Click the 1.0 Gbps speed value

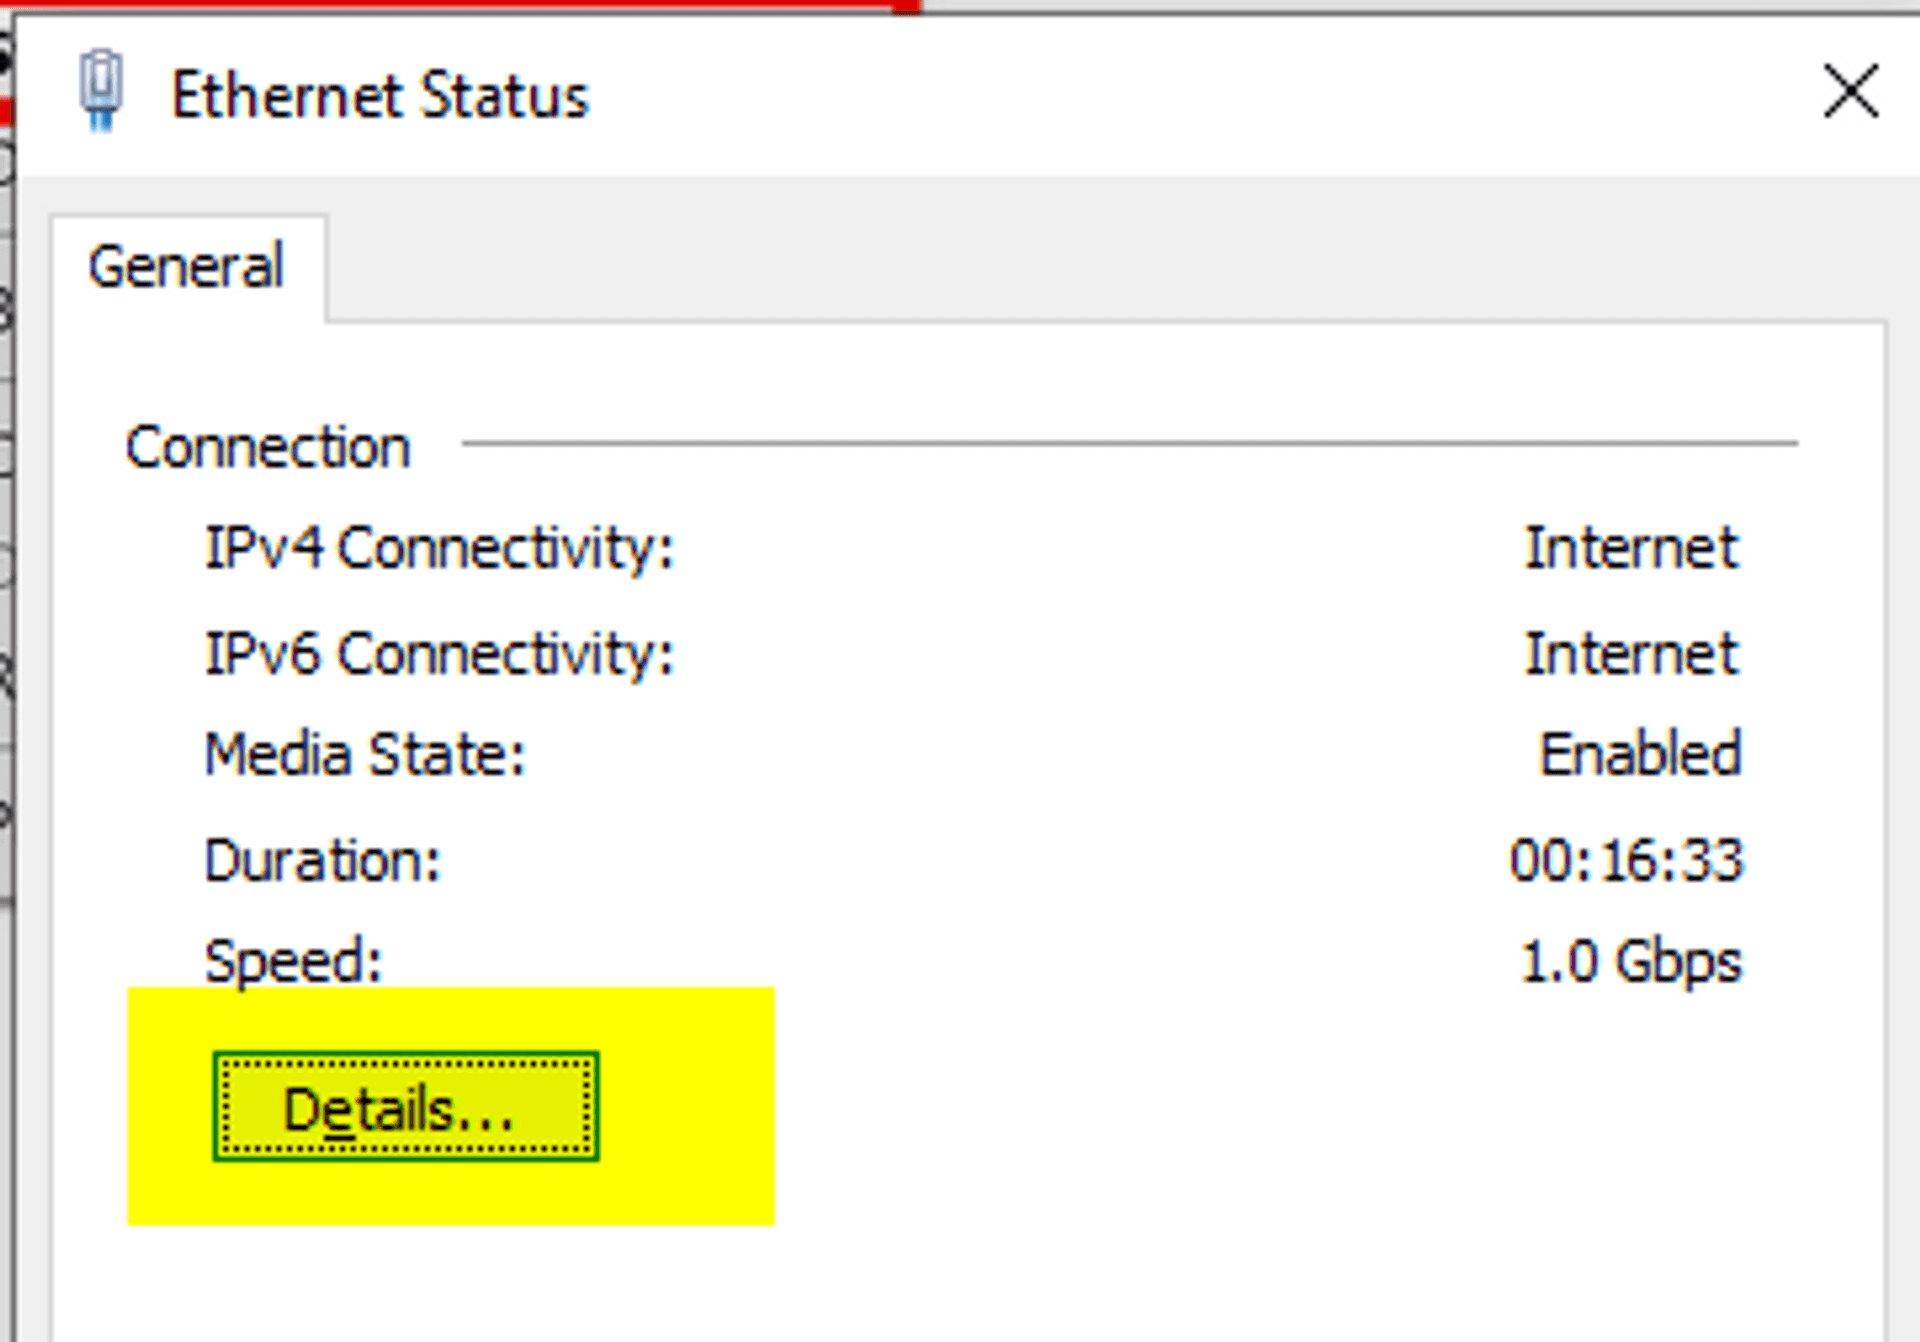pyautogui.click(x=1631, y=962)
